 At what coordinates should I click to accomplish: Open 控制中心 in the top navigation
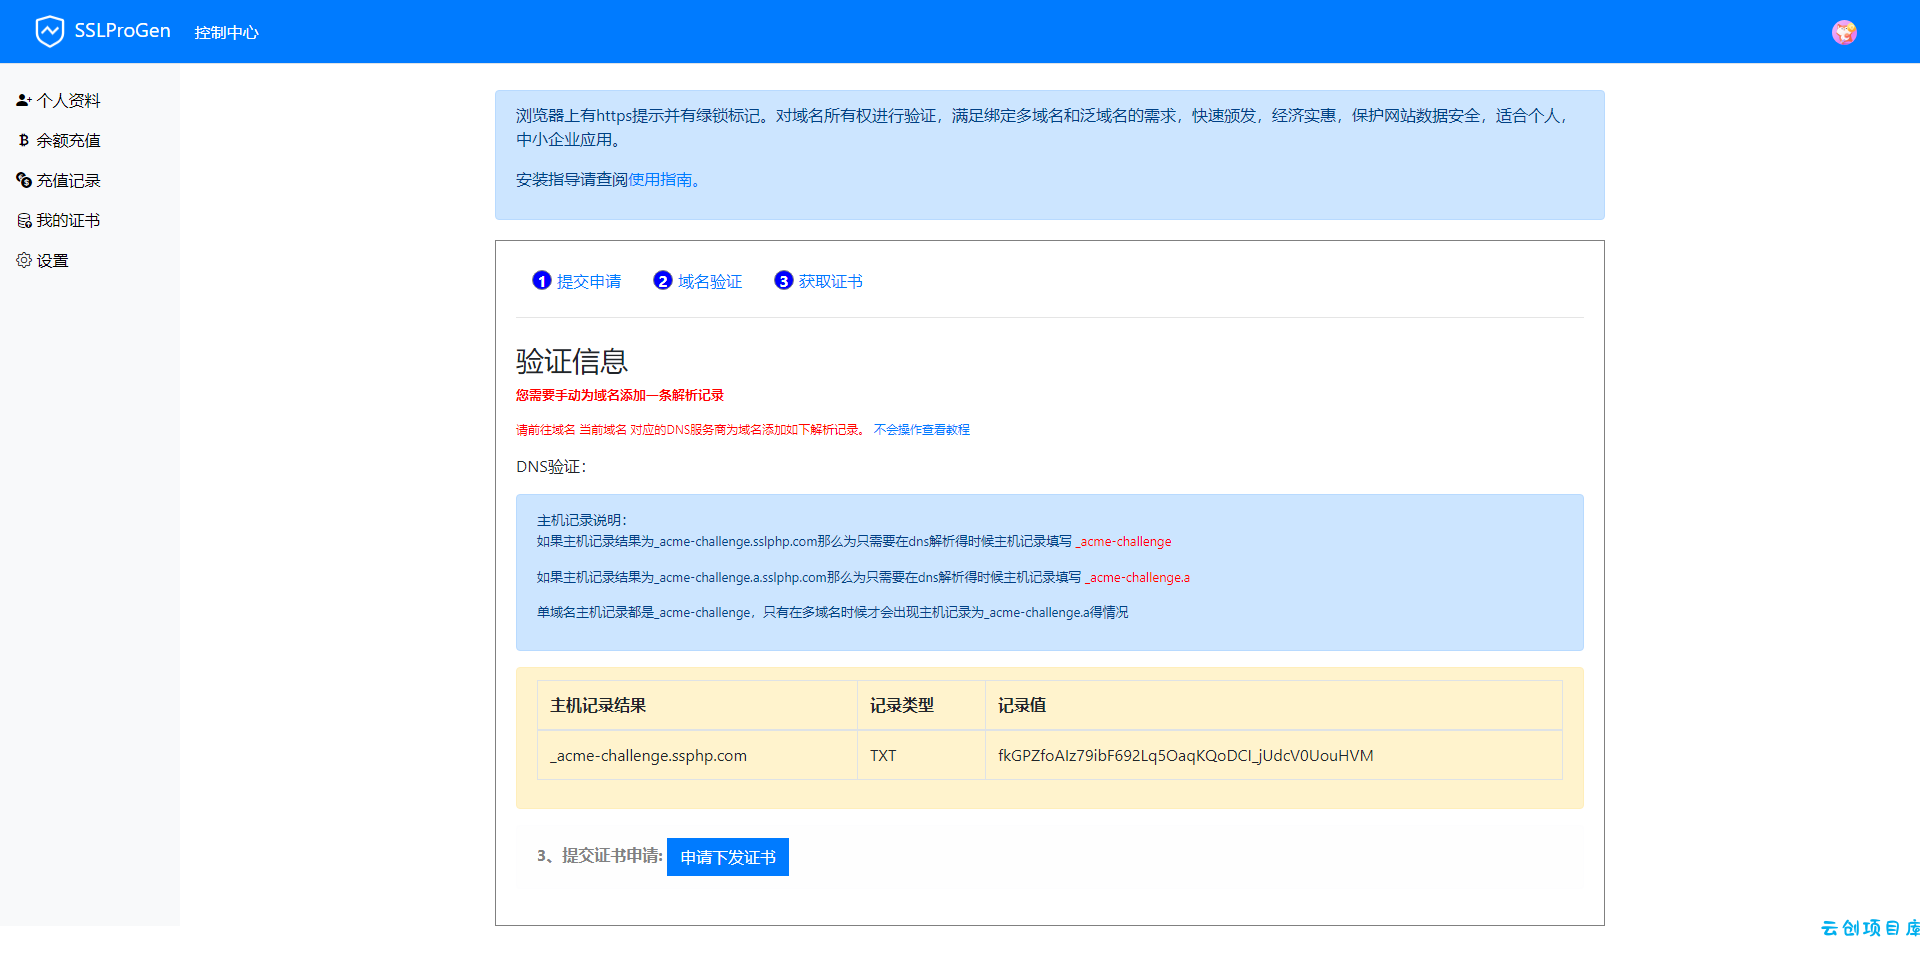click(226, 33)
